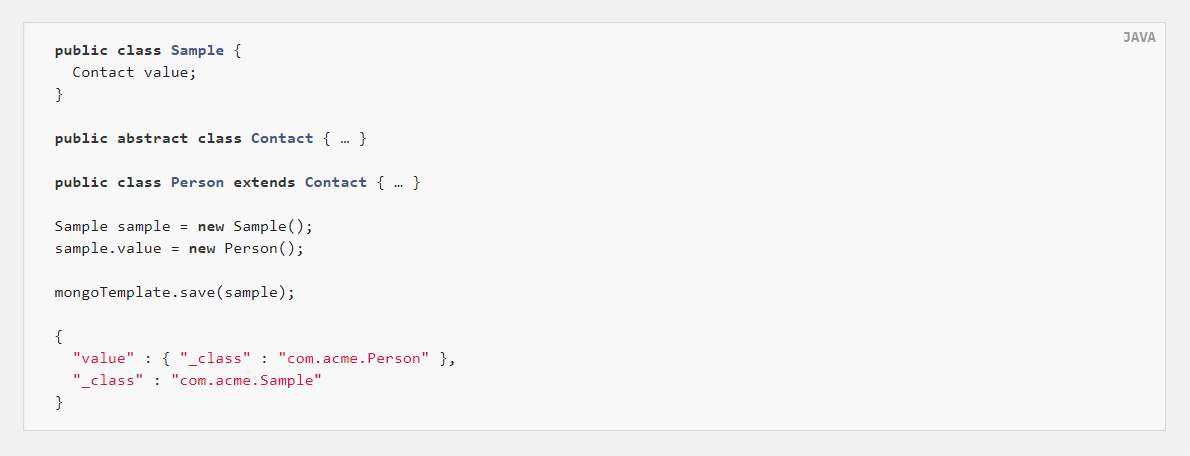Click the JAVA language label
1190x456 pixels.
1139,37
